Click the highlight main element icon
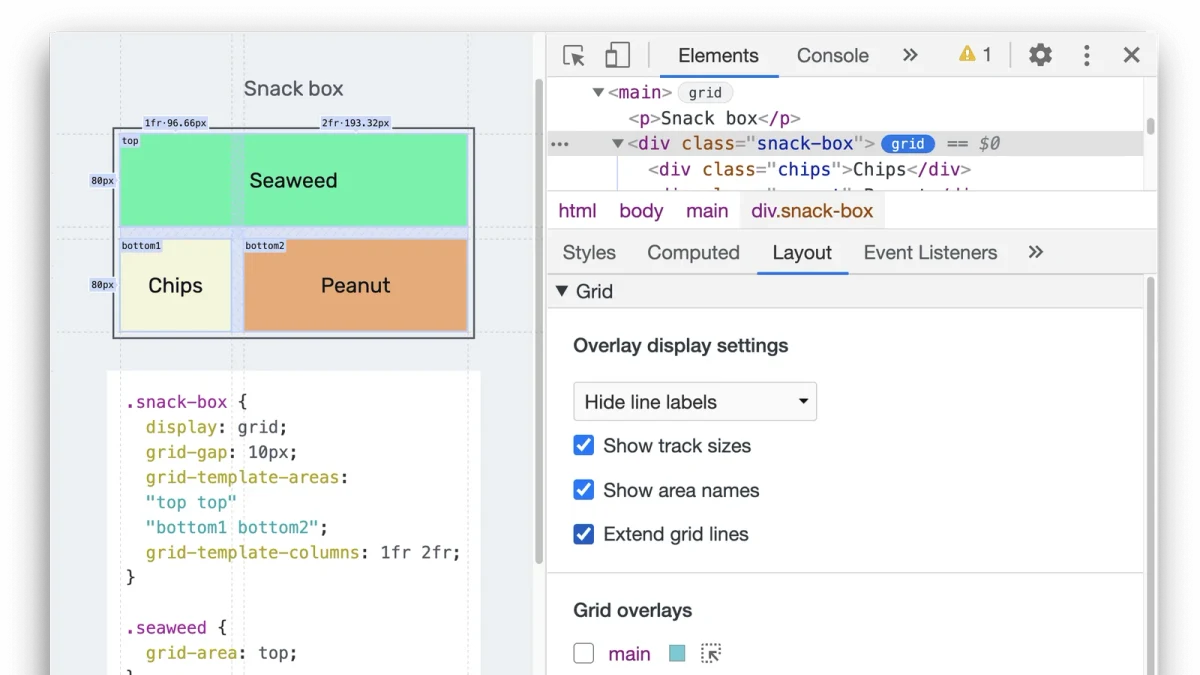This screenshot has width=1200, height=675. point(711,654)
